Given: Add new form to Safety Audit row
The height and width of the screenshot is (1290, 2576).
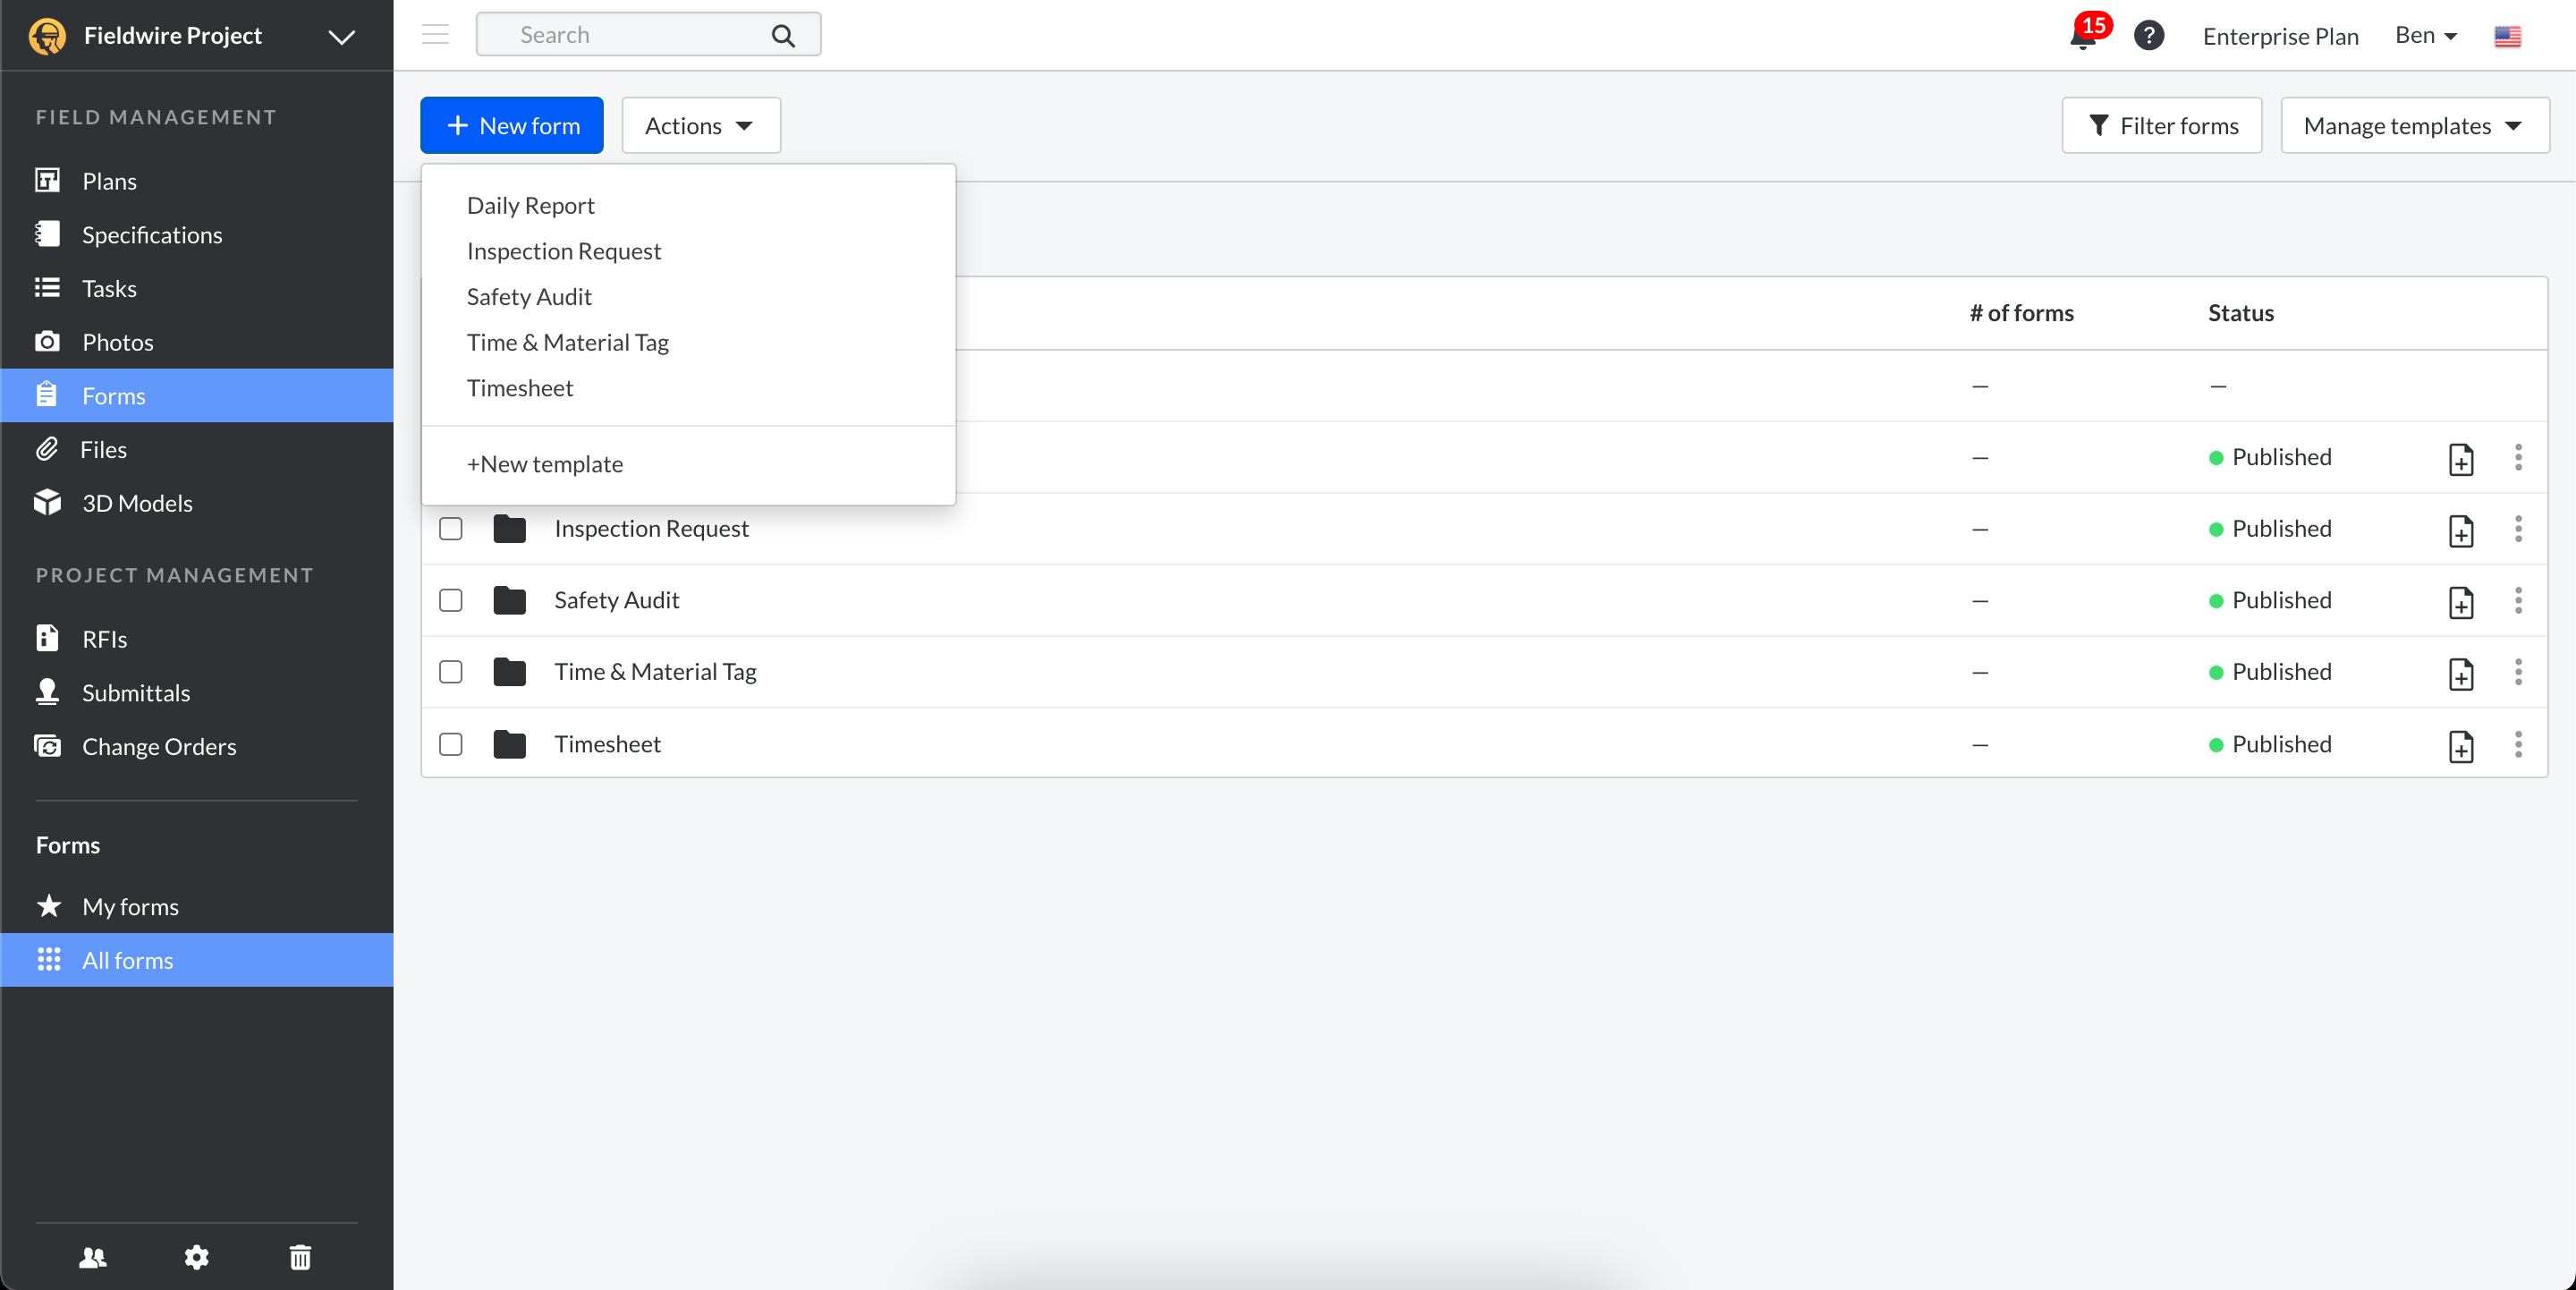Looking at the screenshot, I should tap(2460, 601).
